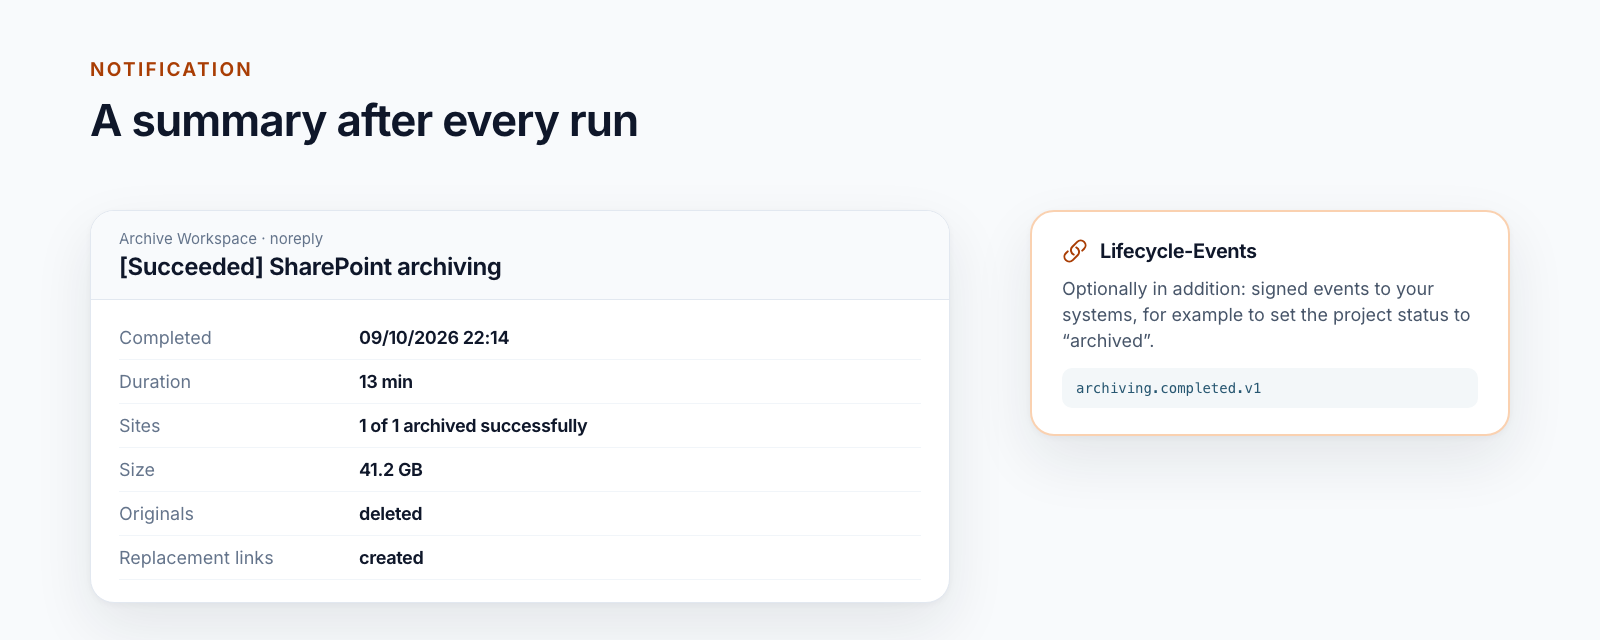Click the 'Completed' row label
This screenshot has width=1600, height=640.
pos(165,338)
